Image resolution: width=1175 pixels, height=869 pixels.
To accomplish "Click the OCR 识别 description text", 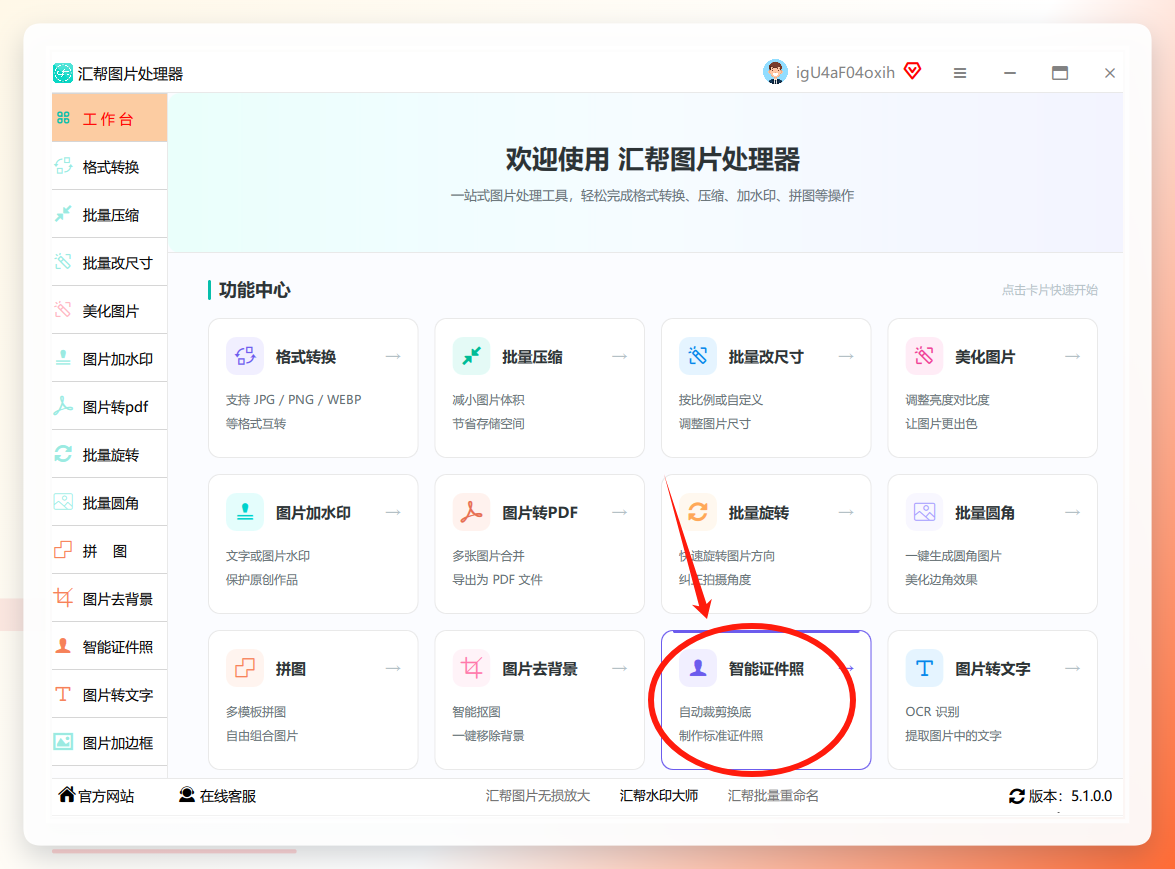I will (x=932, y=712).
